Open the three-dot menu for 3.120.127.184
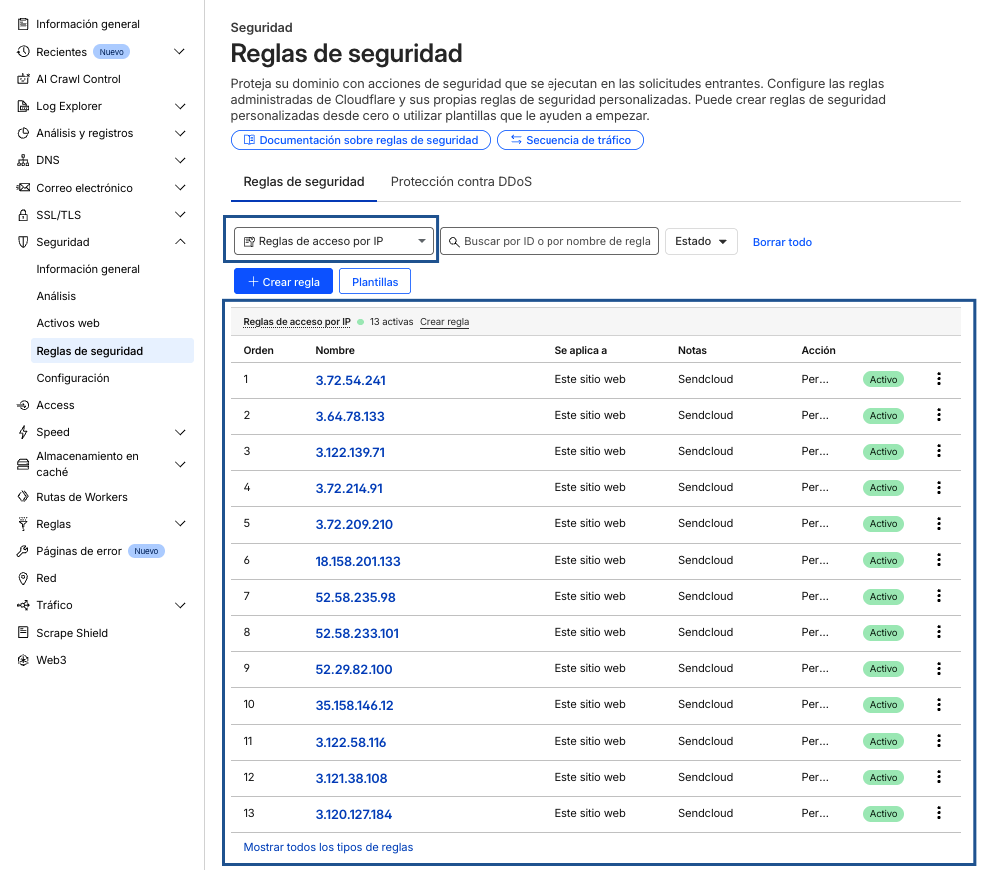This screenshot has width=985, height=870. [939, 813]
